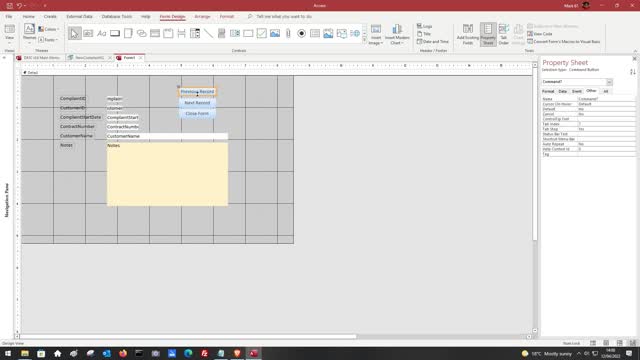The width and height of the screenshot is (640, 360).
Task: Expand the Controls gallery more arrow
Action: point(364,40)
